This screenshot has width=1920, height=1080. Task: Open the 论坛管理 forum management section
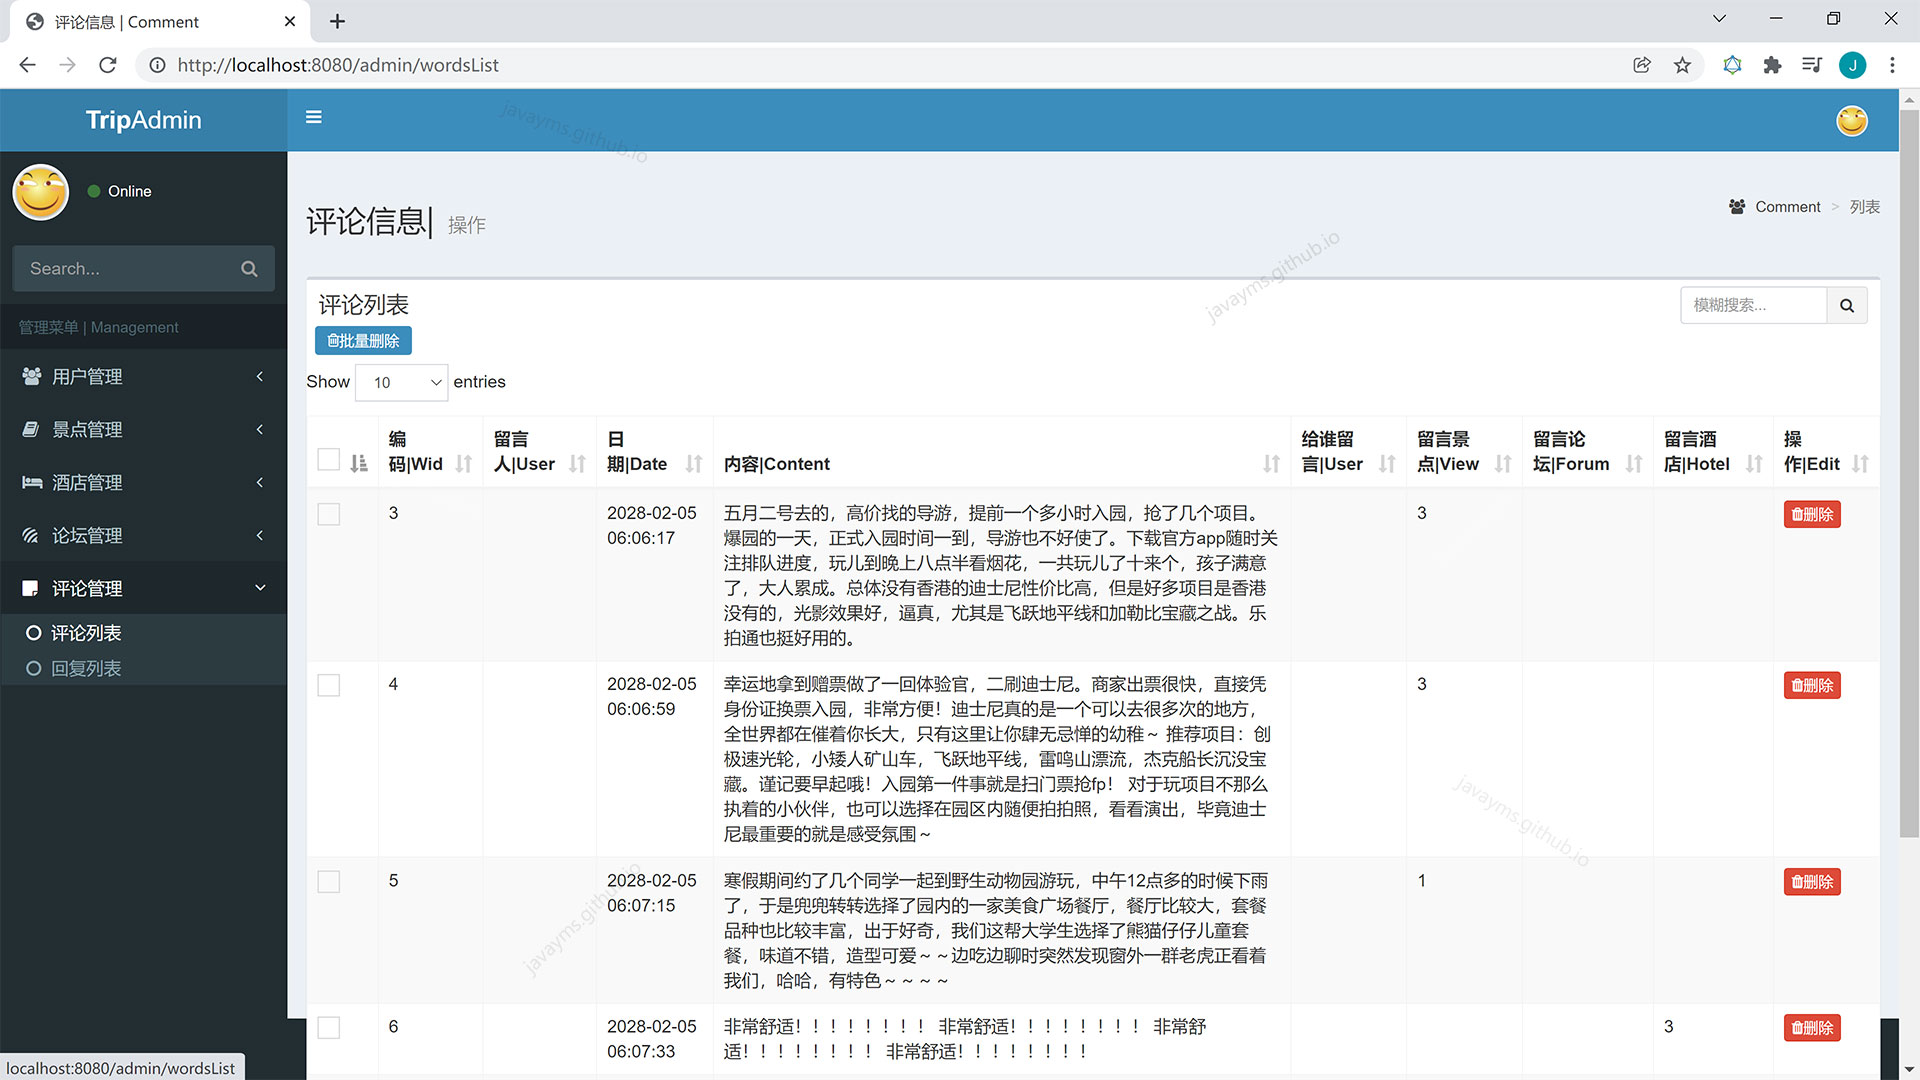coord(87,535)
